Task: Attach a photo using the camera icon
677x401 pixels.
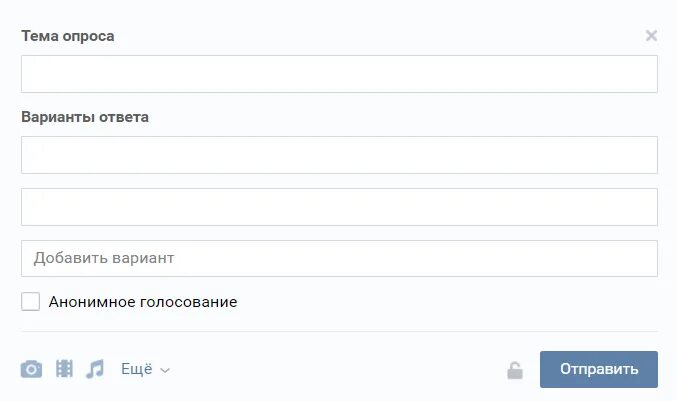Action: pos(32,369)
